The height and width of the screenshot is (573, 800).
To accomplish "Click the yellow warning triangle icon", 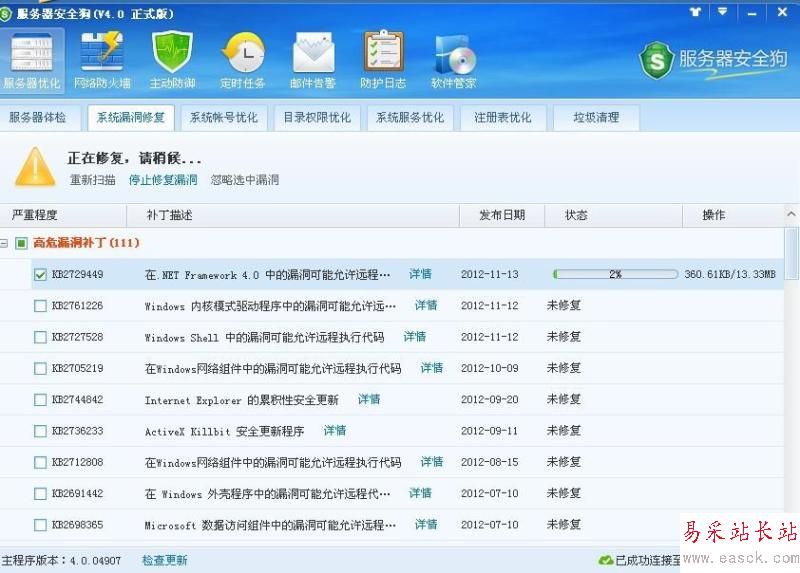I will tap(35, 167).
